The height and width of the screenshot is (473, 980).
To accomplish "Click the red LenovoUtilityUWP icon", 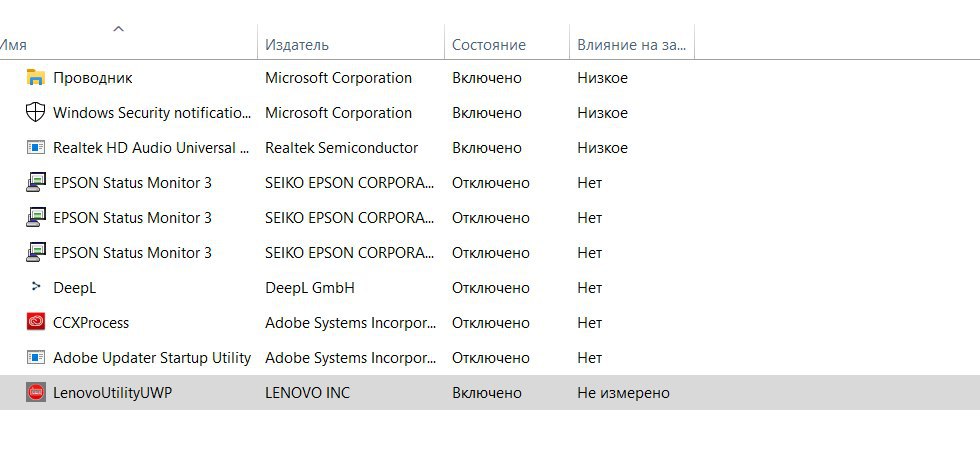I will click(x=36, y=392).
